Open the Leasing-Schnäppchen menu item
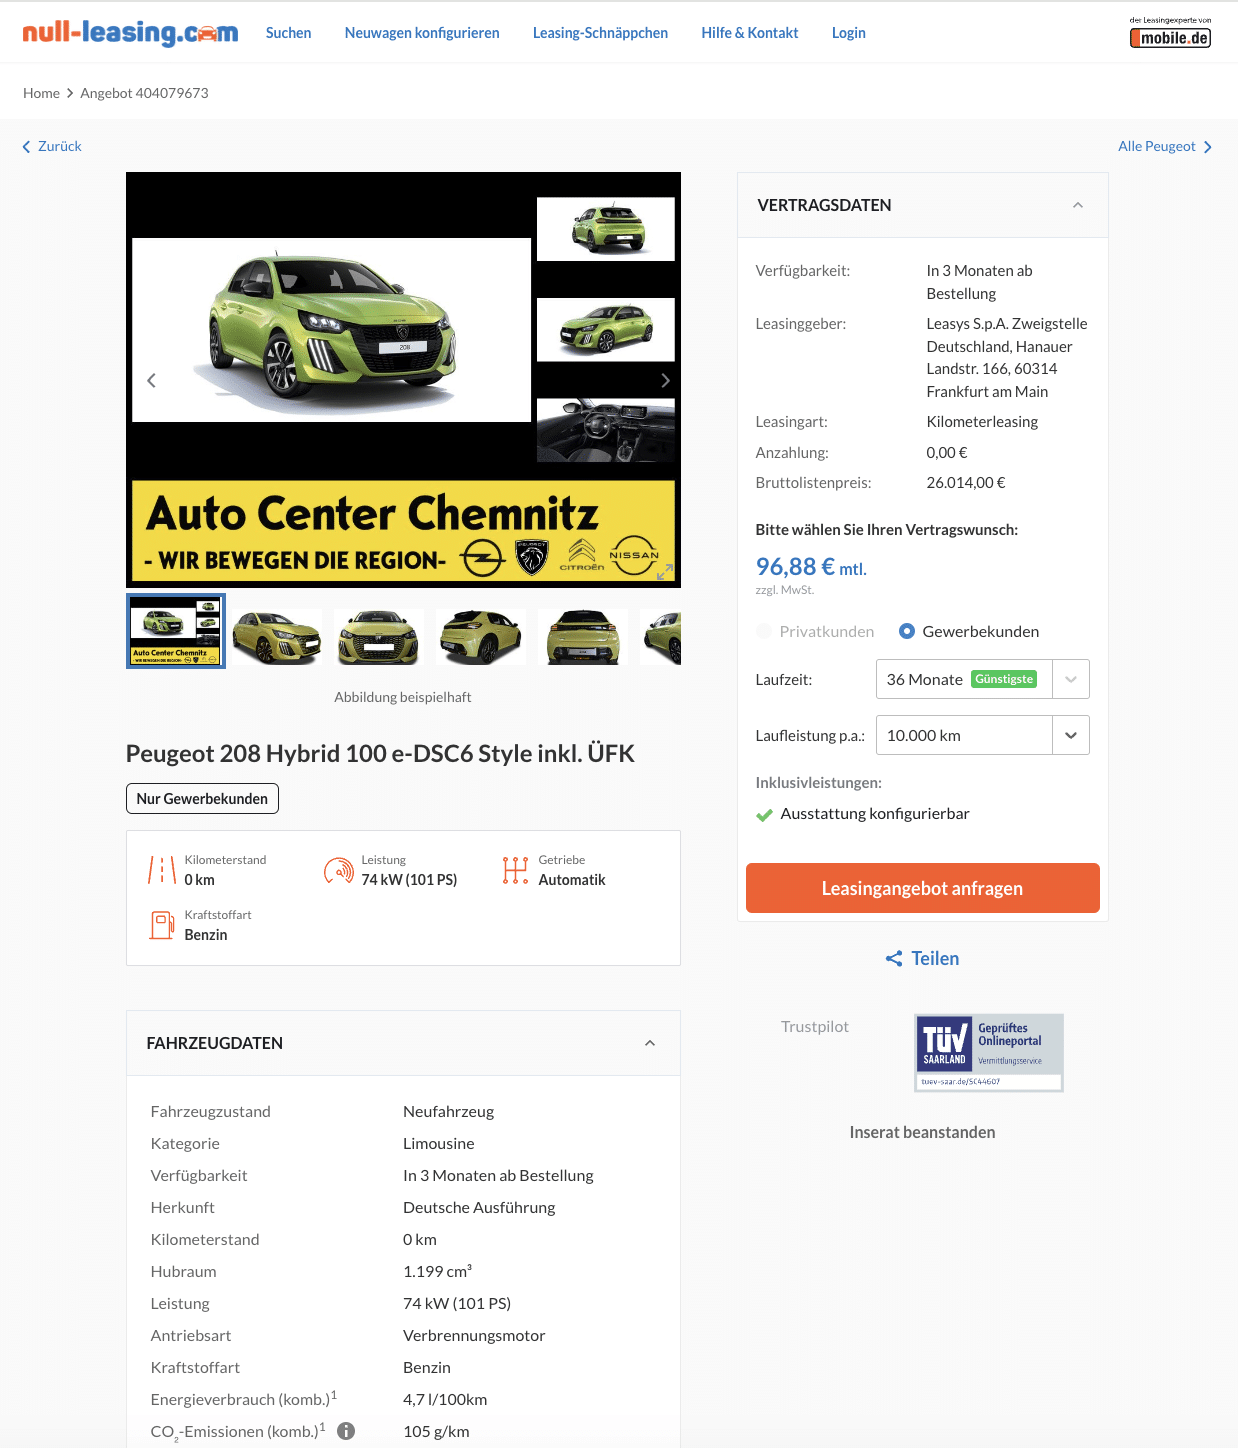The height and width of the screenshot is (1448, 1238). click(x=600, y=33)
